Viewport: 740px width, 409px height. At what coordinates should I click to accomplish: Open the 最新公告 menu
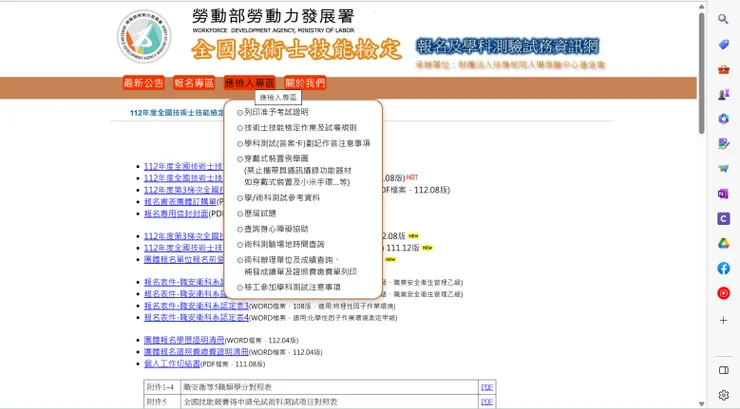(143, 83)
